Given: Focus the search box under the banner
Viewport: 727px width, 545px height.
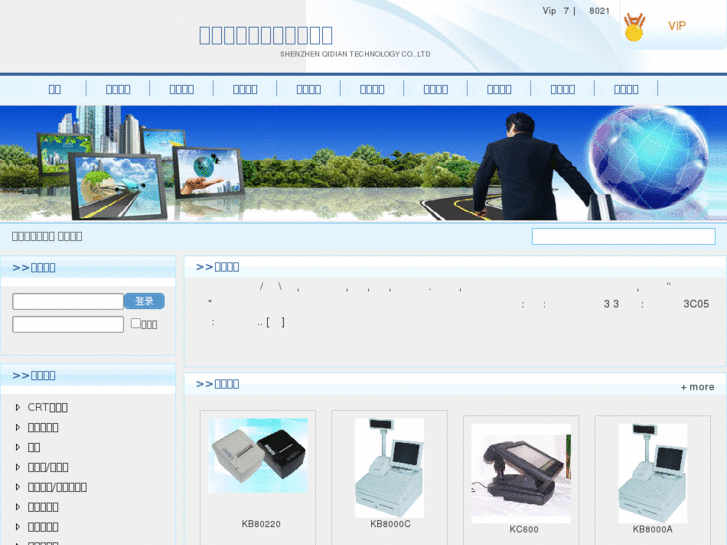Looking at the screenshot, I should click(x=623, y=237).
